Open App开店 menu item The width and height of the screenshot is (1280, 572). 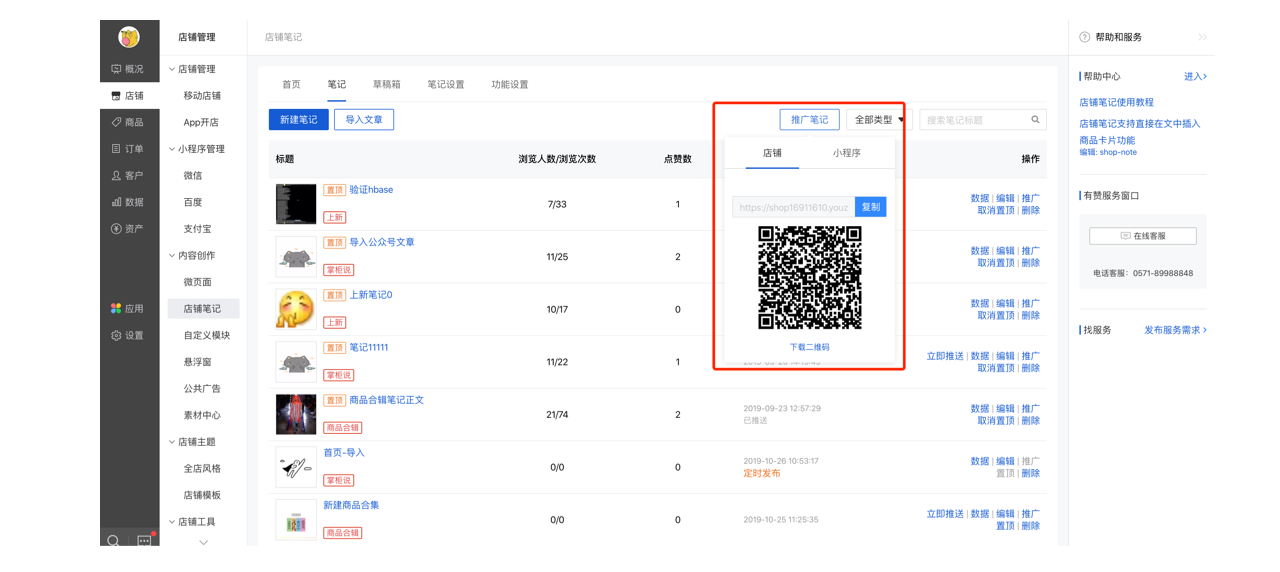click(x=201, y=122)
